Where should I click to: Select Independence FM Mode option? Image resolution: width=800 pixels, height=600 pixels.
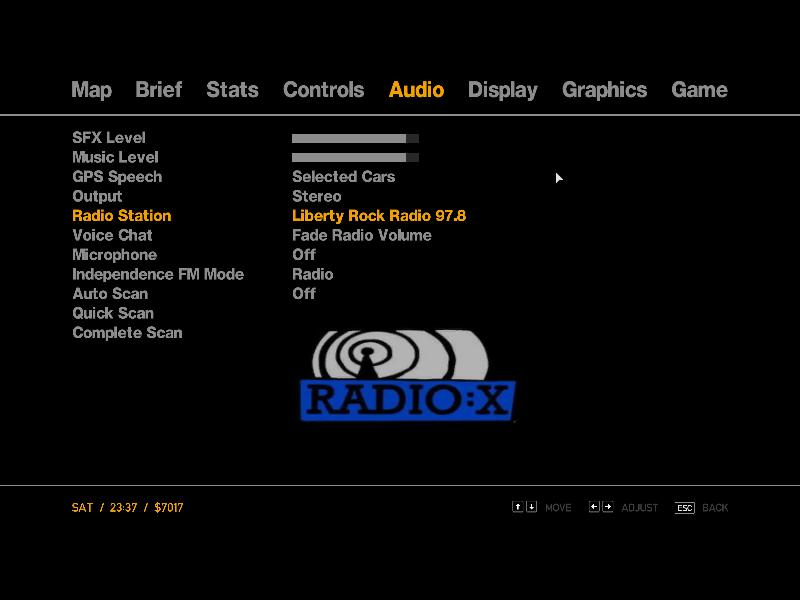click(158, 274)
